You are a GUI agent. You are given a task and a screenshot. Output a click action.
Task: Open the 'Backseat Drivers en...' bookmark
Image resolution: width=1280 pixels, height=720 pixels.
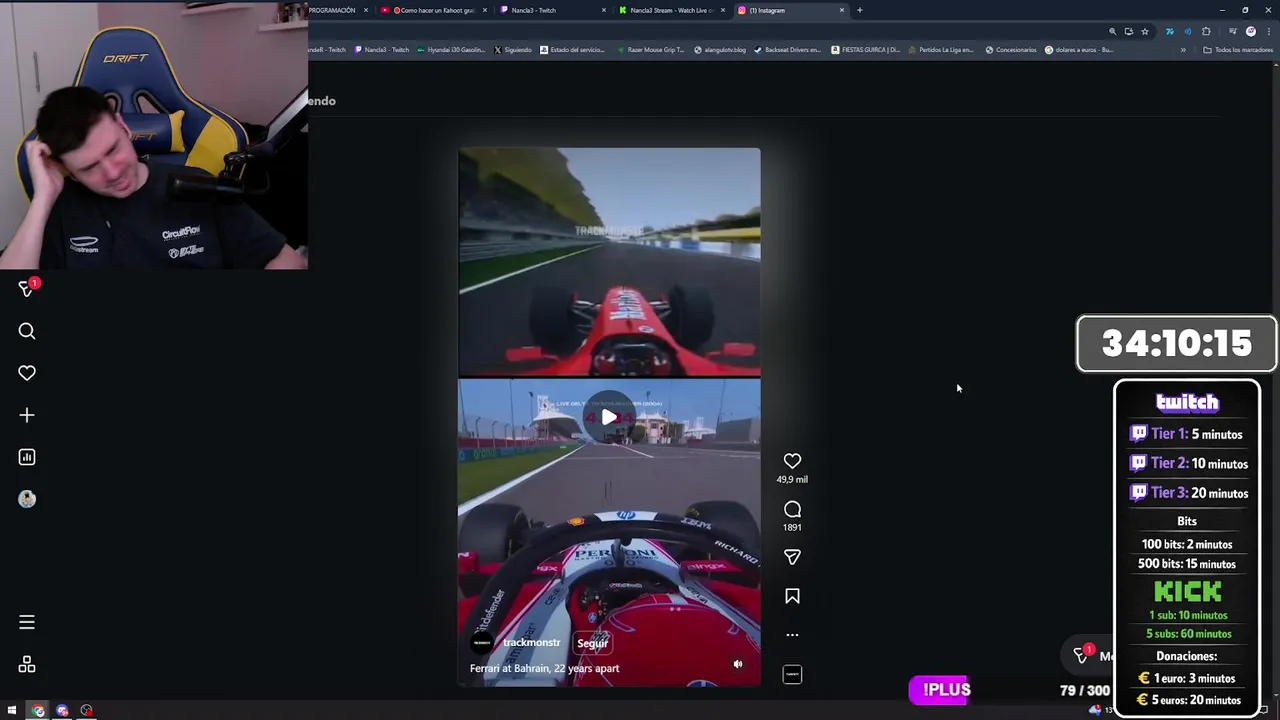tap(788, 49)
